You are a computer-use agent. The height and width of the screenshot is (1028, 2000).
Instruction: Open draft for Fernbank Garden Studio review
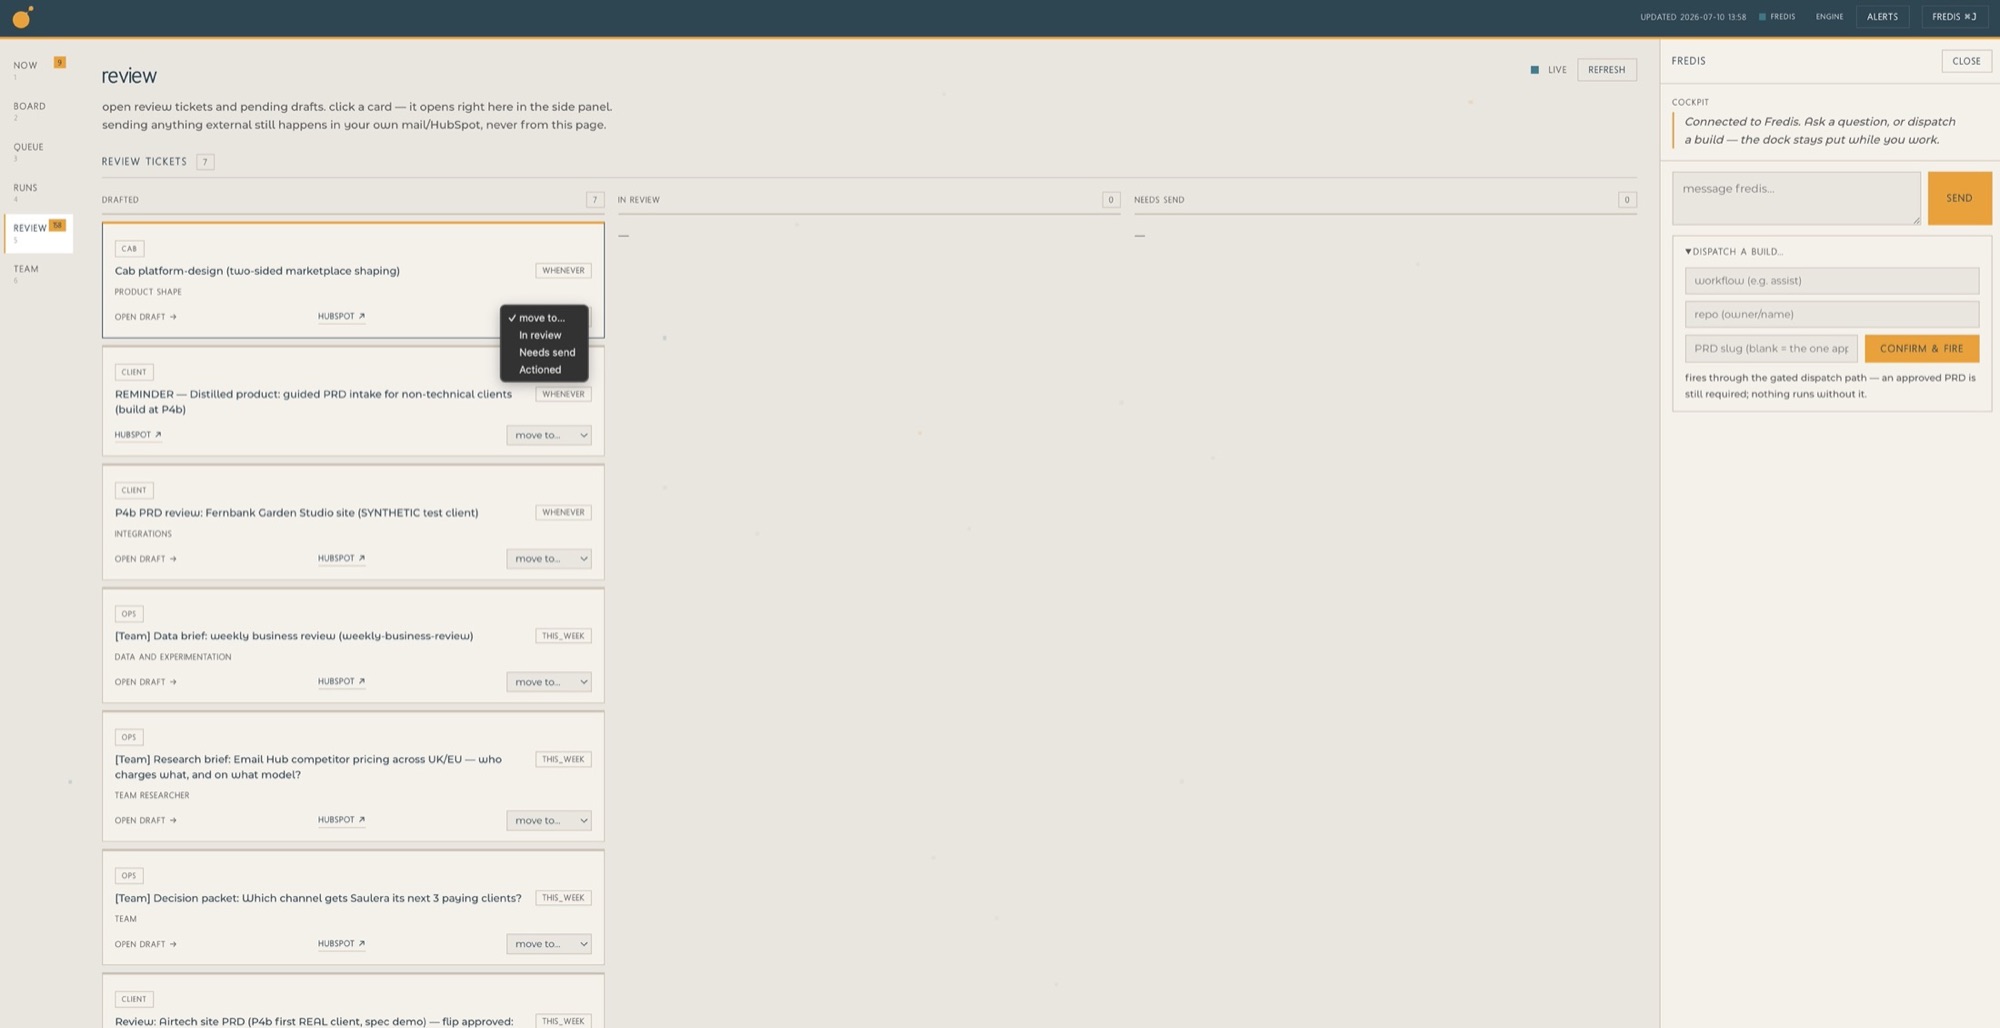(x=145, y=559)
